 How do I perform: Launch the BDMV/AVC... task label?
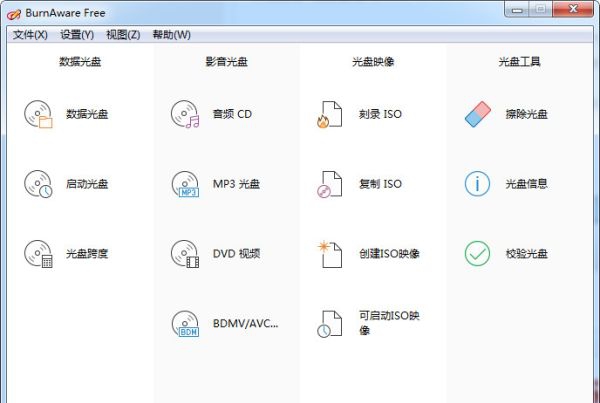(245, 324)
